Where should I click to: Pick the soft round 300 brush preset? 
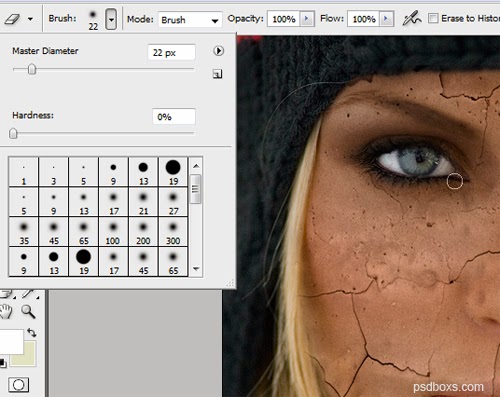(x=173, y=232)
